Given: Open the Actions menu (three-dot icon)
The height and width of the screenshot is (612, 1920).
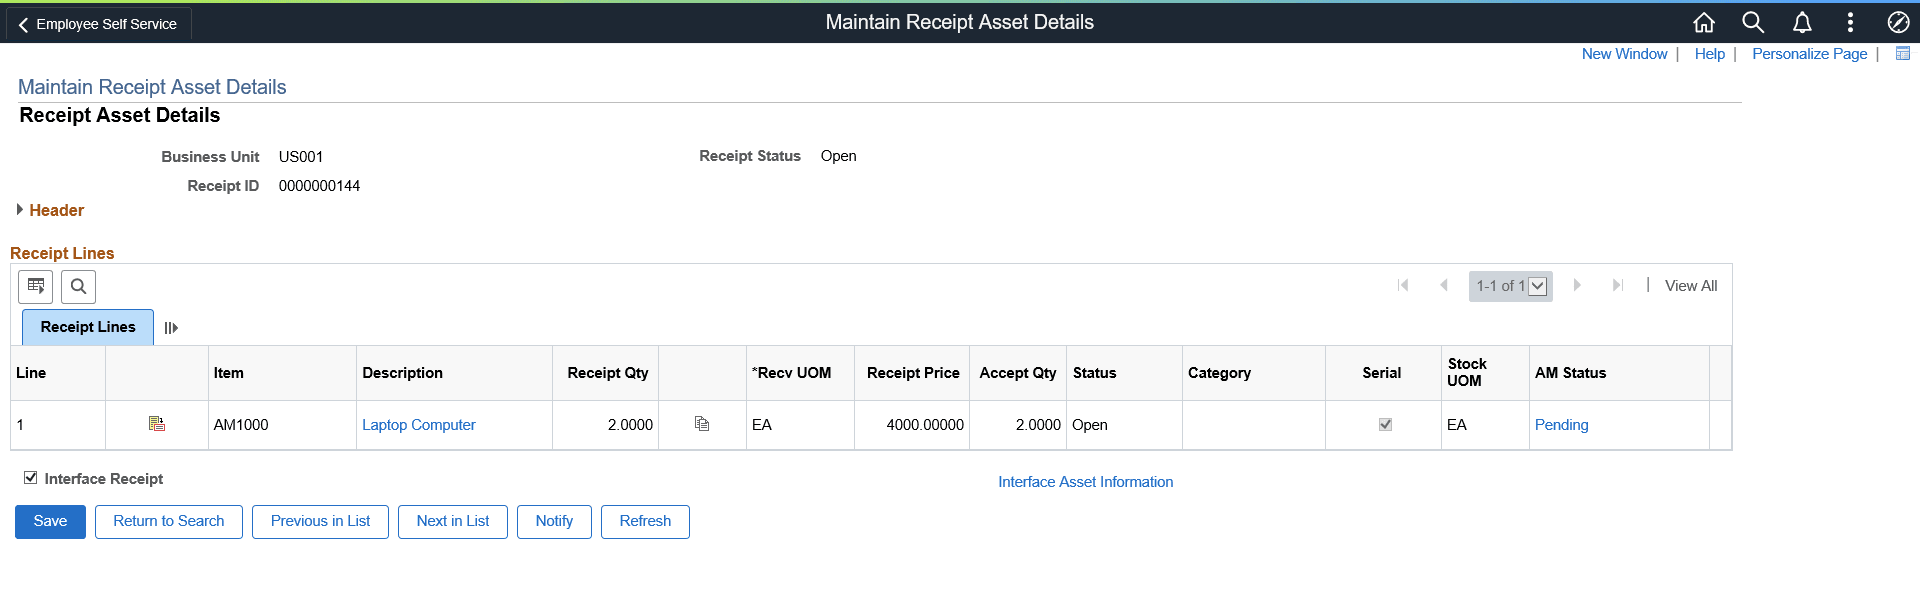Looking at the screenshot, I should (1850, 22).
